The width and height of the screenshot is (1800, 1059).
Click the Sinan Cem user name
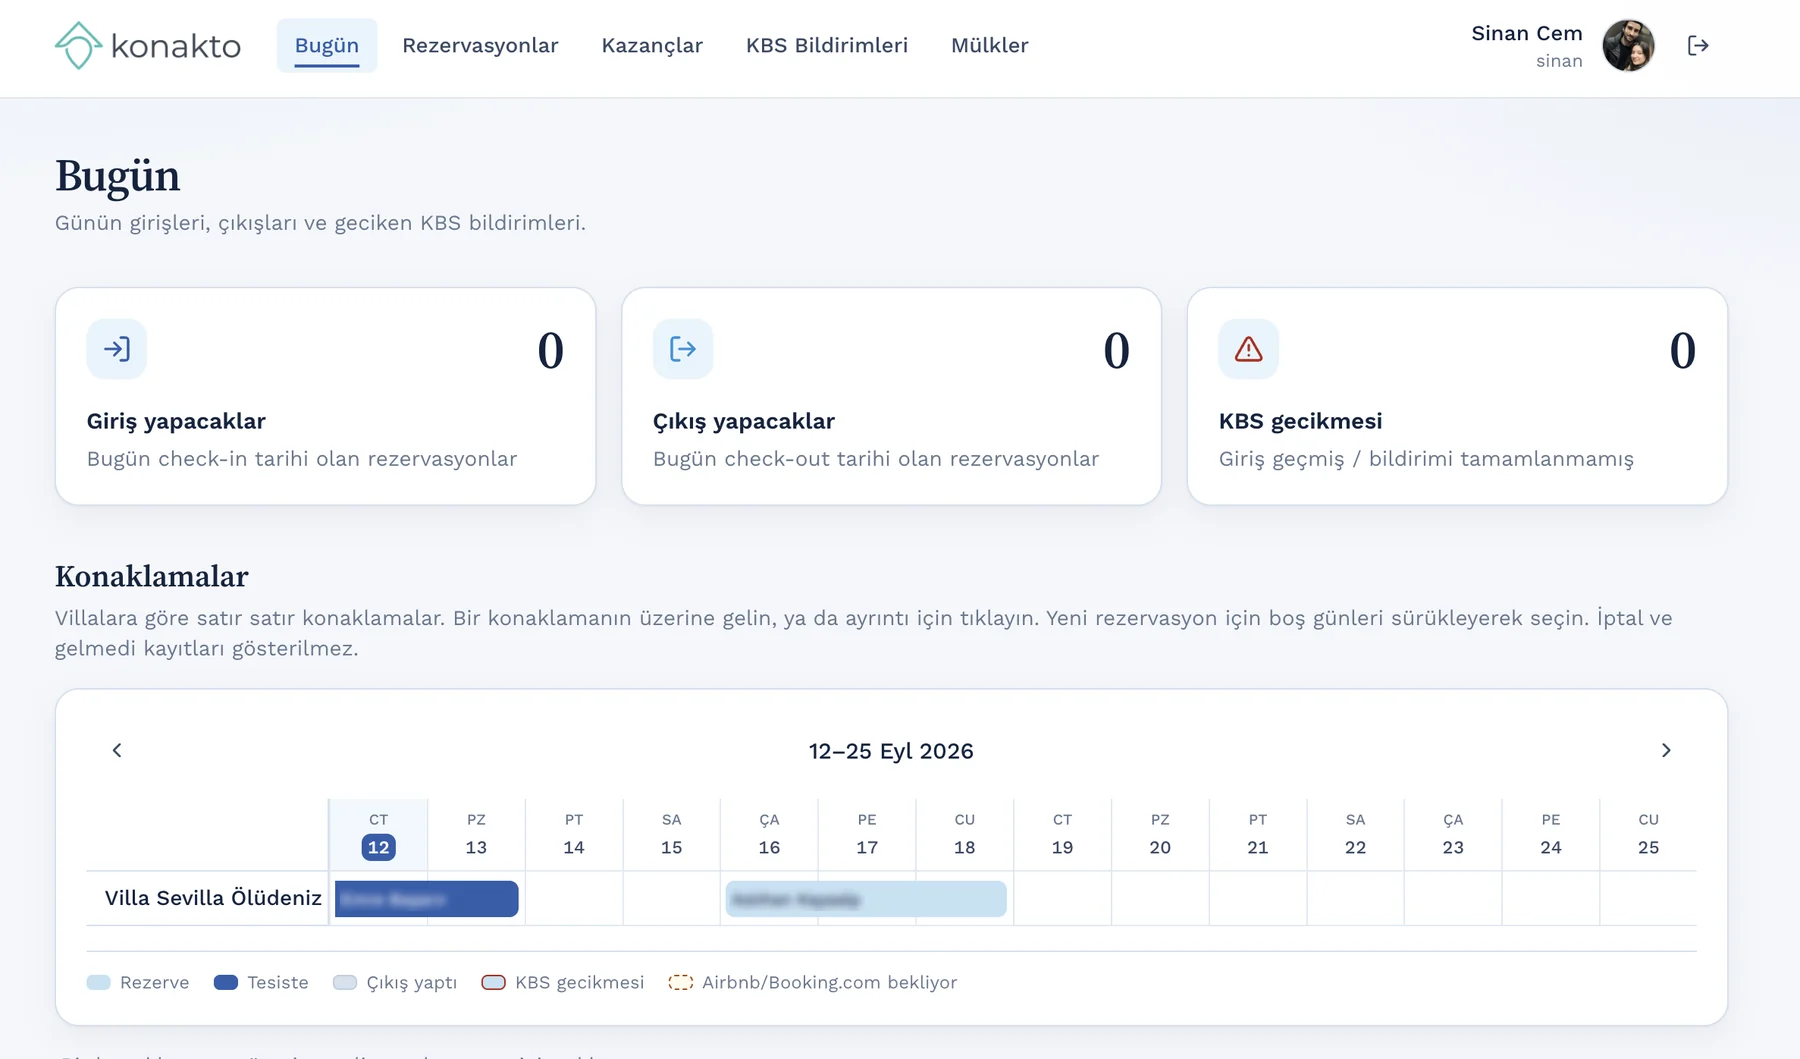click(x=1527, y=33)
